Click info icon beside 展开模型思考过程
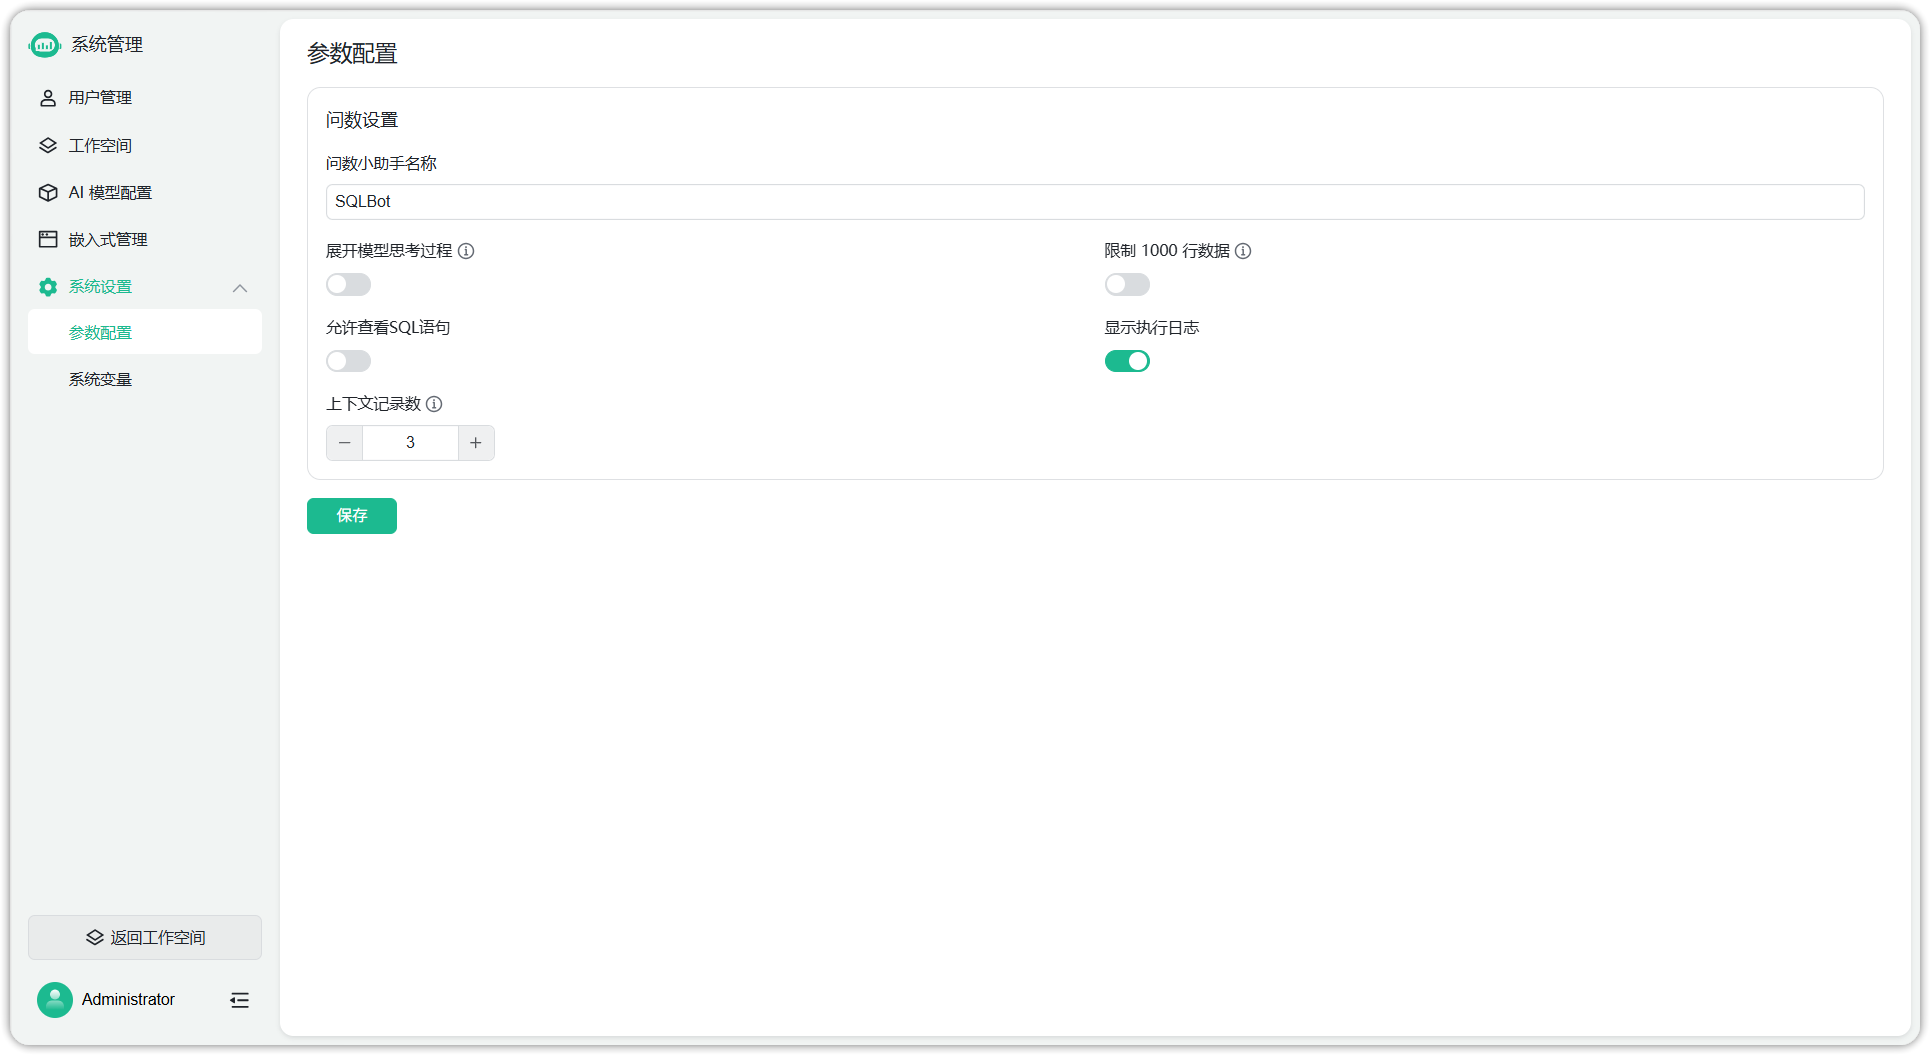Image resolution: width=1930 pixels, height=1055 pixels. [x=466, y=251]
